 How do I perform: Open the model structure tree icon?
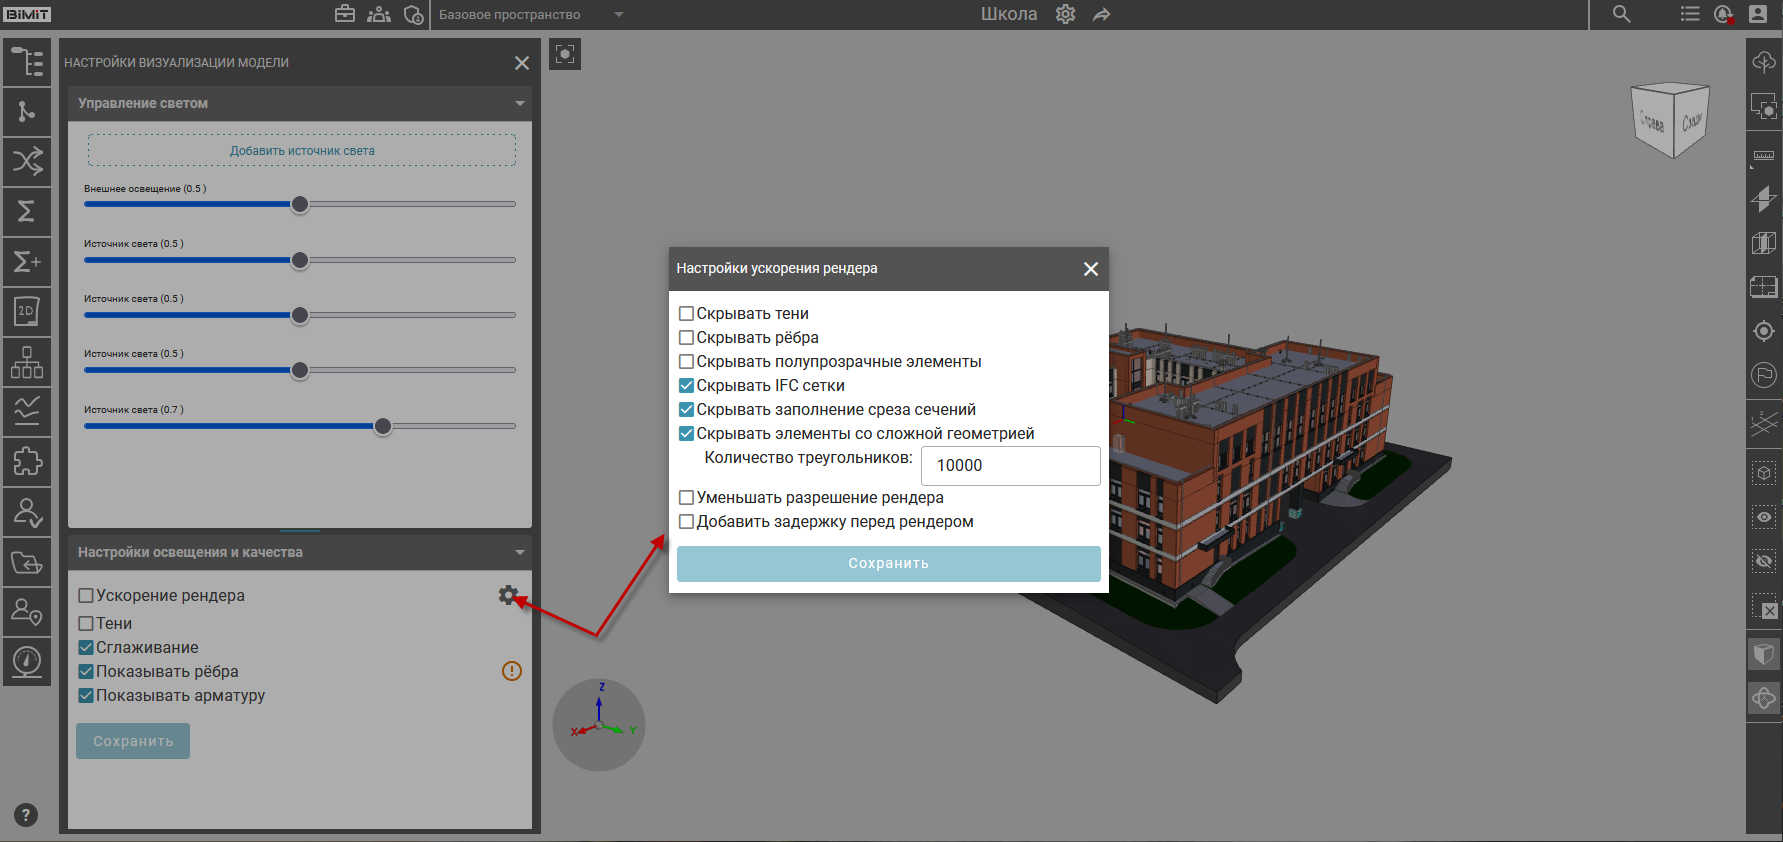(x=27, y=62)
